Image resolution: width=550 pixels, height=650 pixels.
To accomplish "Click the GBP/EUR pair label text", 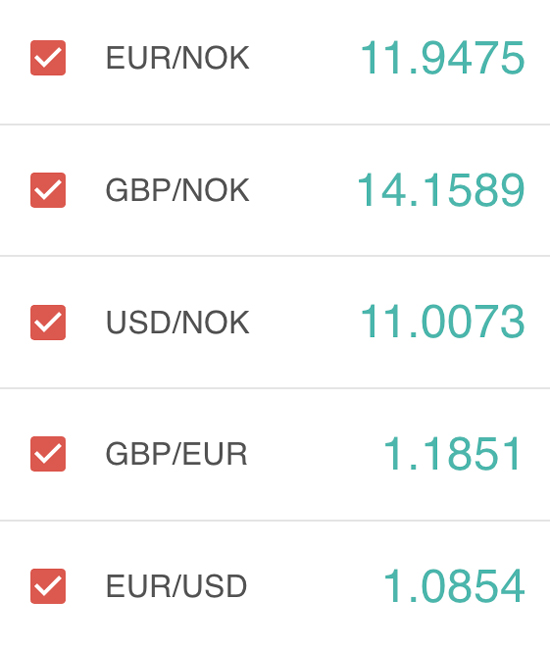I will pos(177,454).
